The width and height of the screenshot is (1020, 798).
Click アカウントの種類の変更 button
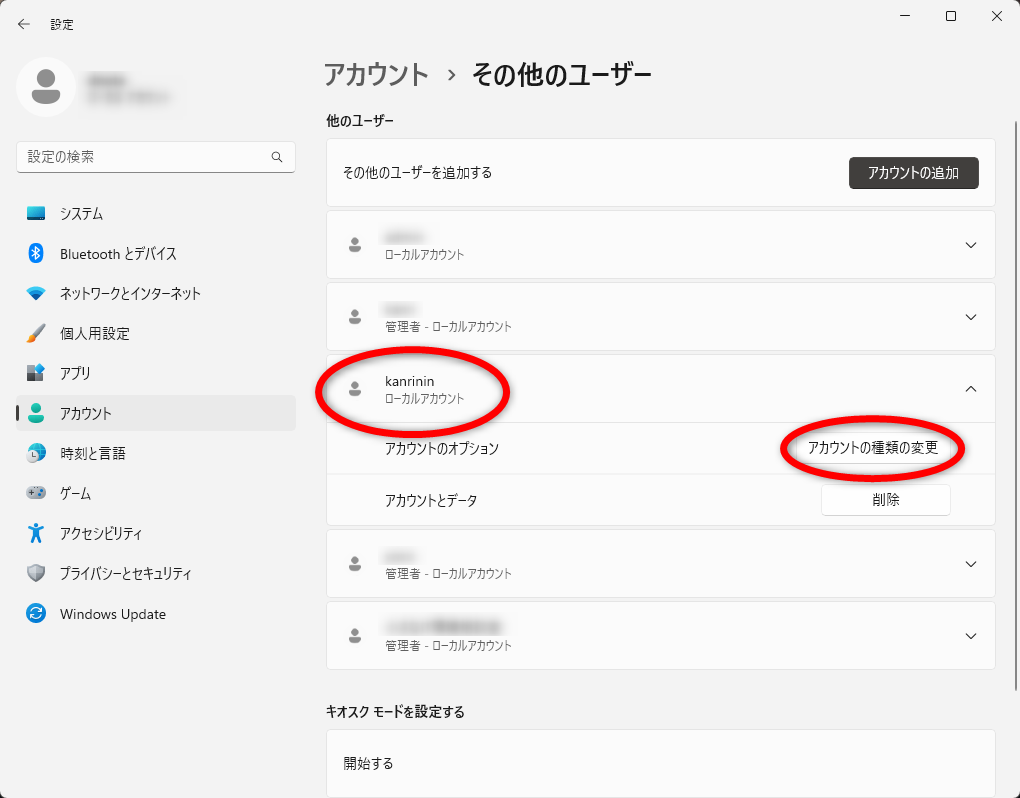click(872, 448)
